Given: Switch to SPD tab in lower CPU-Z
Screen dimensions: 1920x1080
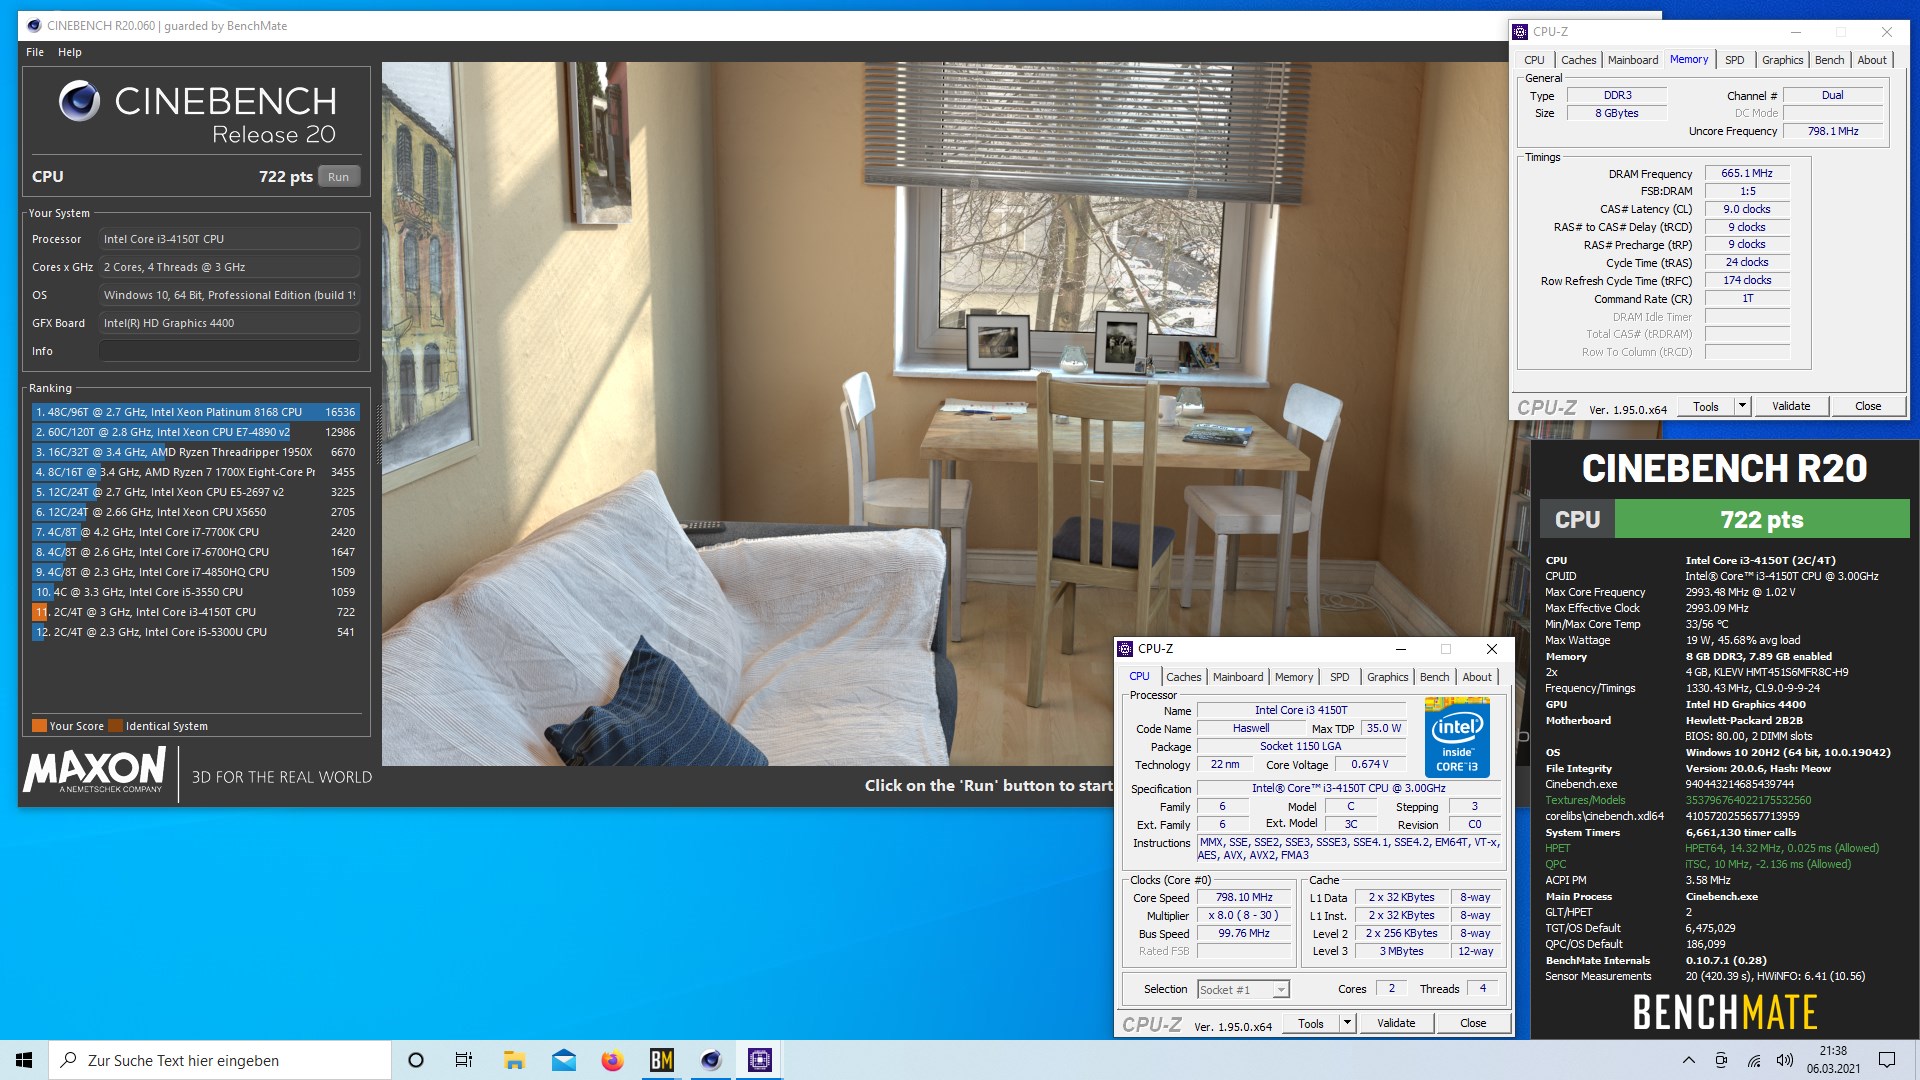Looking at the screenshot, I should click(1340, 677).
